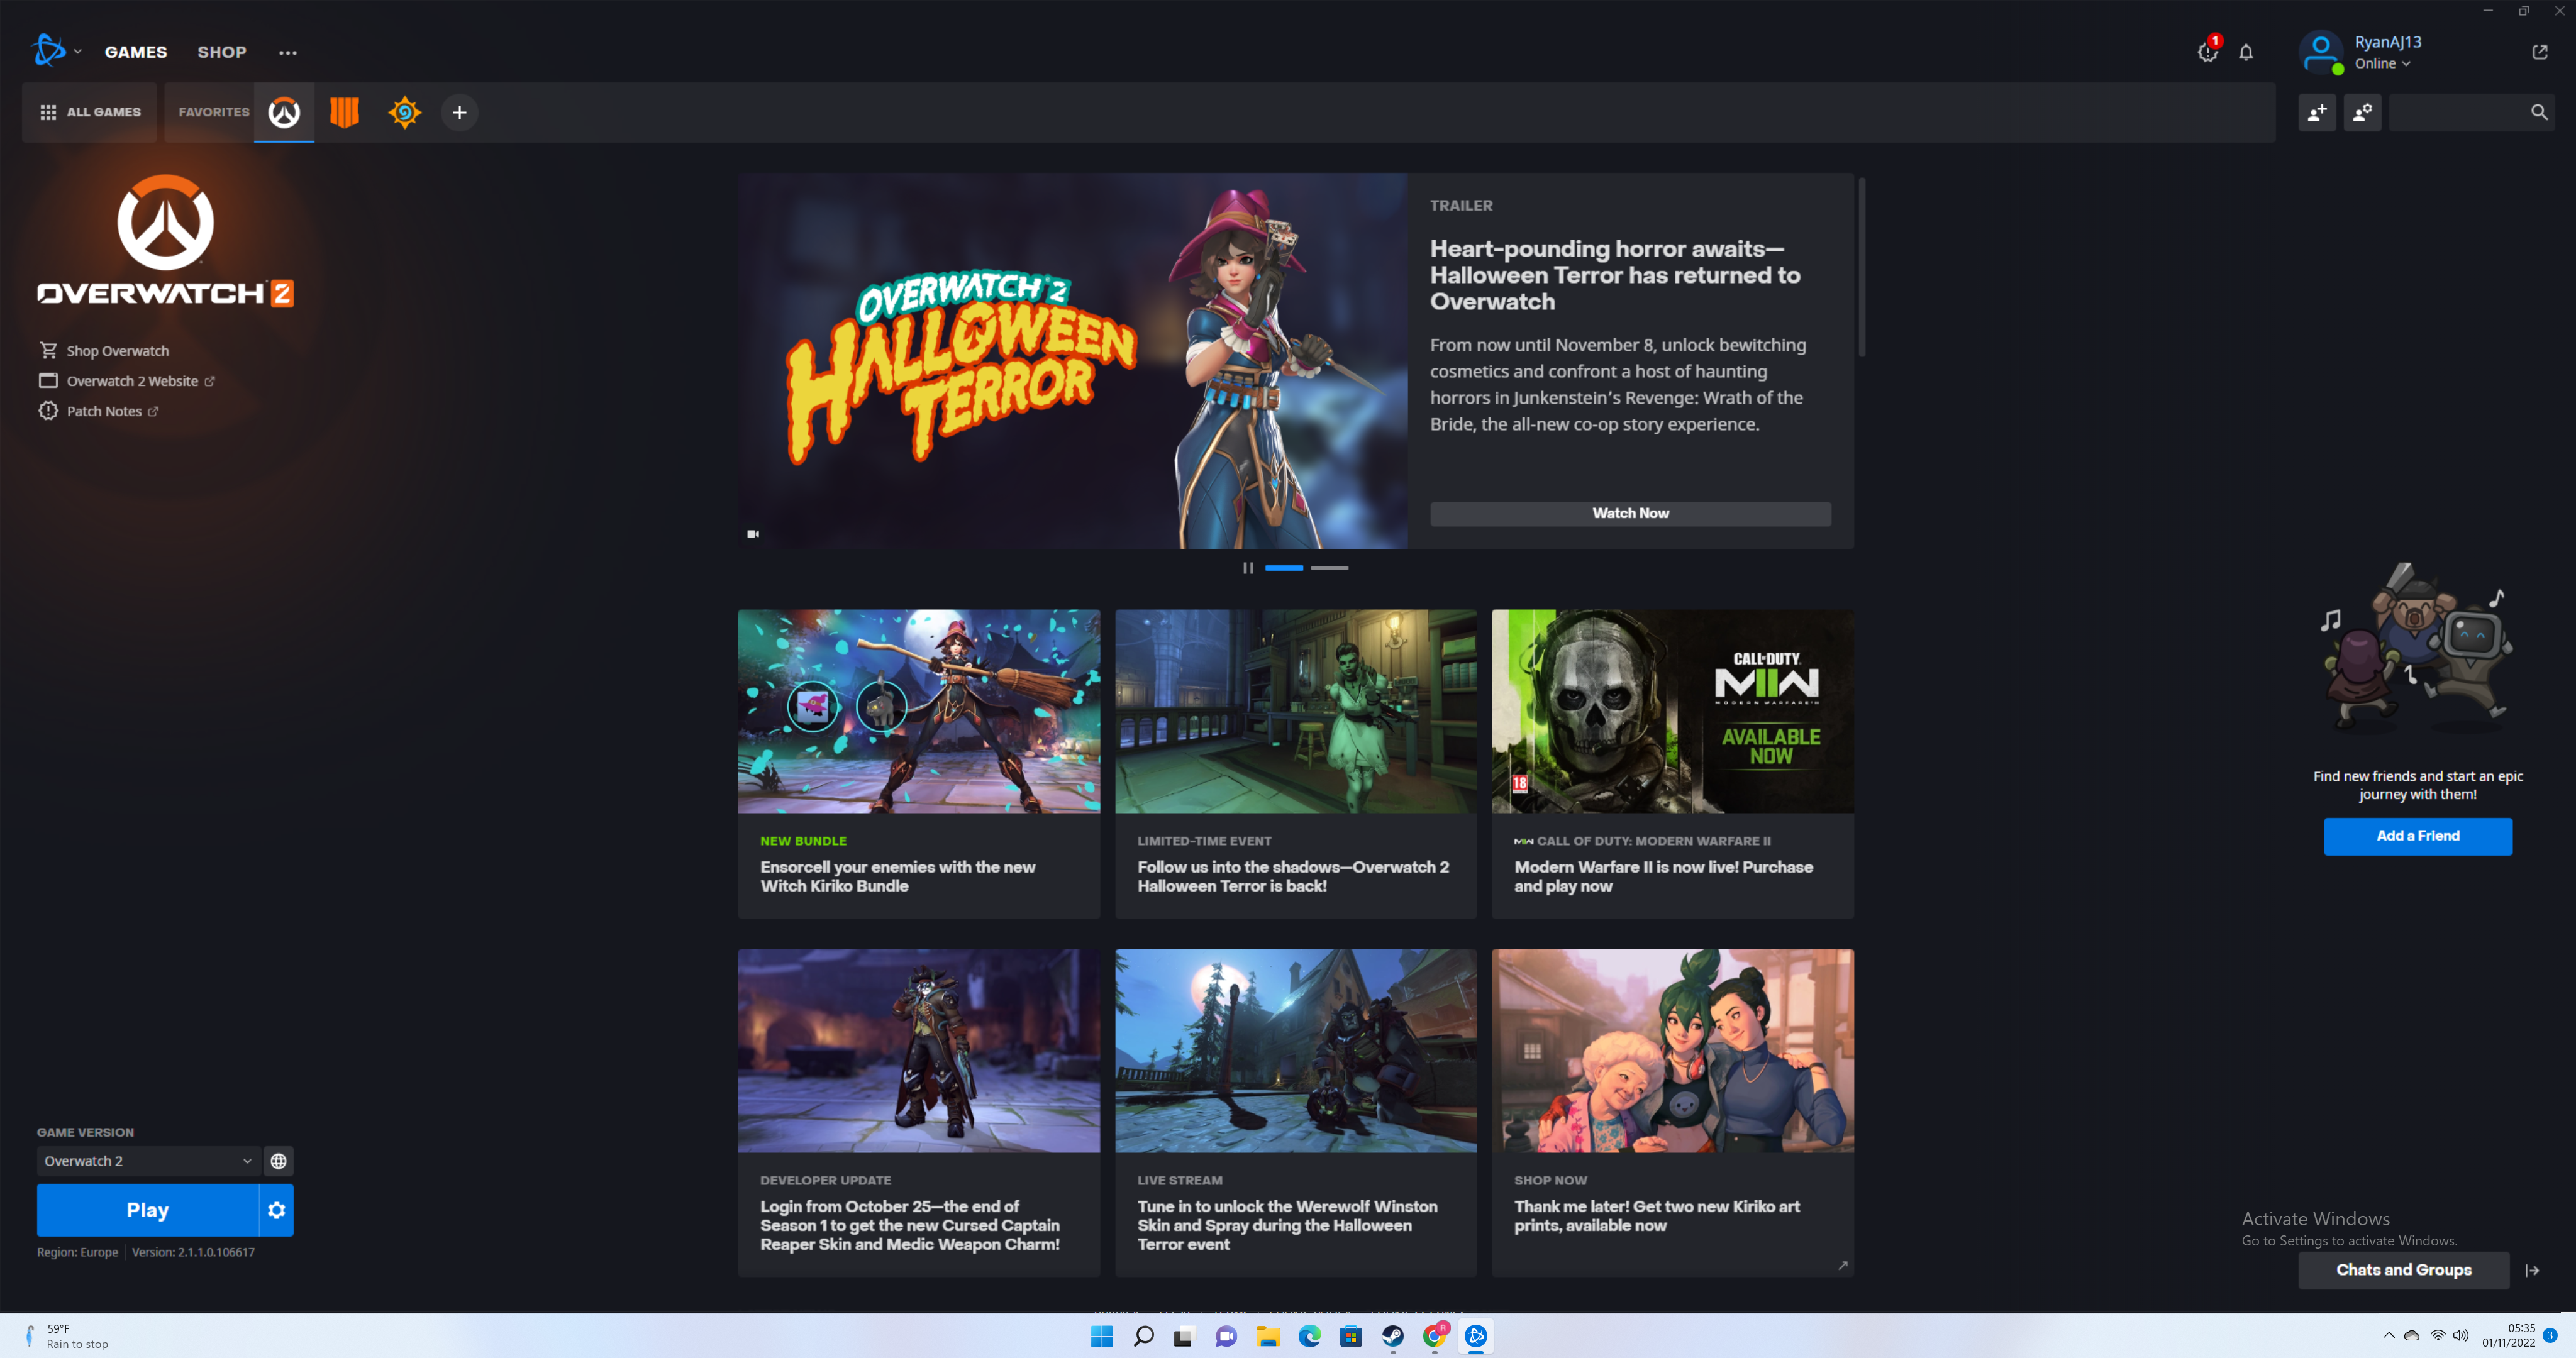
Task: Open the Overwatch 2 Website link
Action: click(127, 381)
